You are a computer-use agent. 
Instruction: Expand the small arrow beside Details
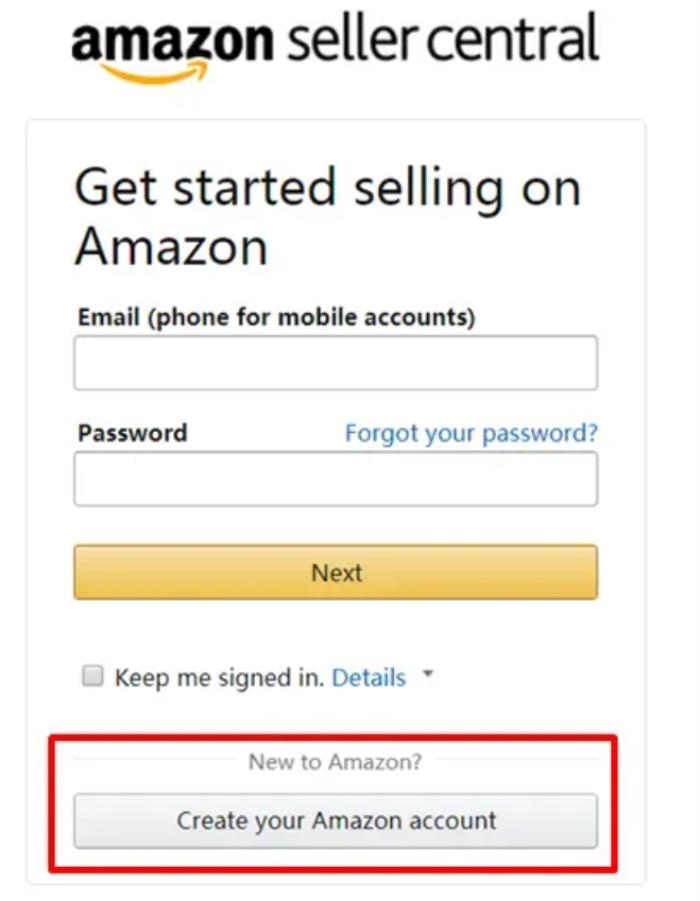pos(428,676)
